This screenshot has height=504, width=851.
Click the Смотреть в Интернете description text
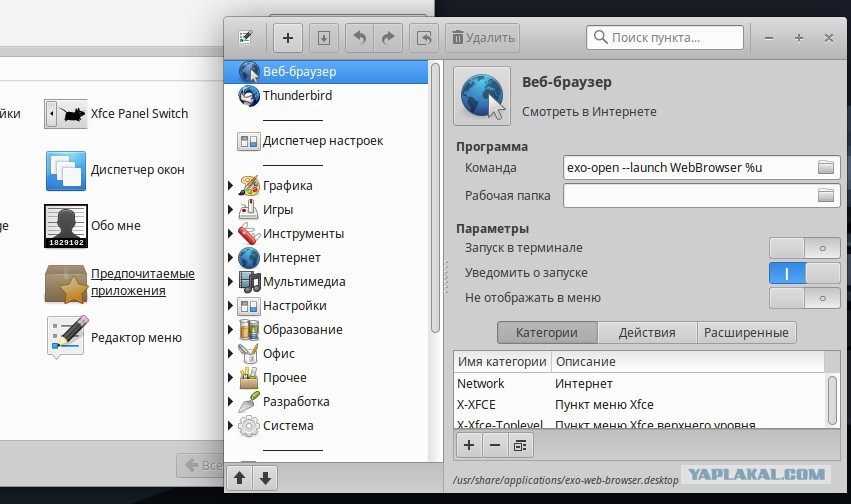point(589,112)
